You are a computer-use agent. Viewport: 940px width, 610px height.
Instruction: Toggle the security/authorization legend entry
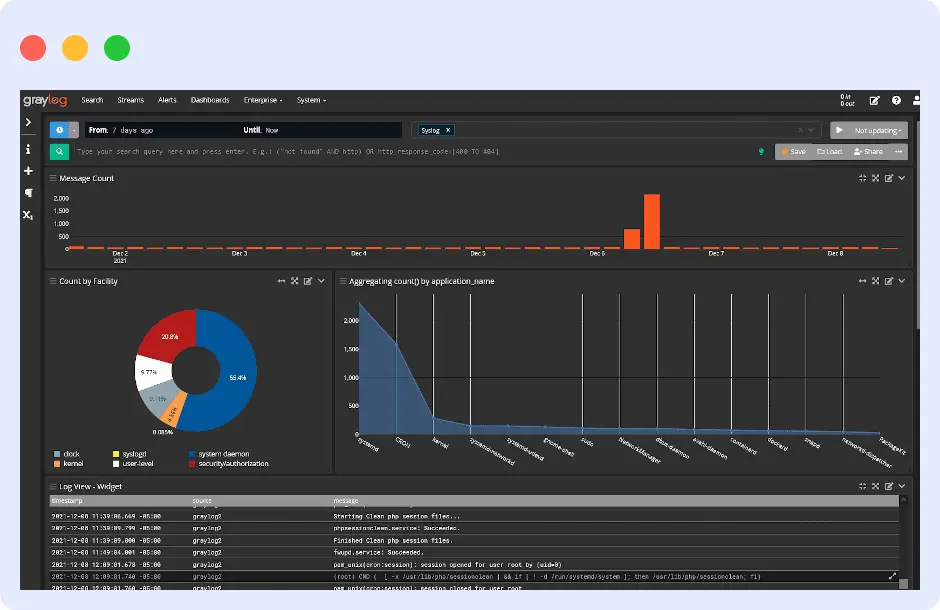[229, 464]
